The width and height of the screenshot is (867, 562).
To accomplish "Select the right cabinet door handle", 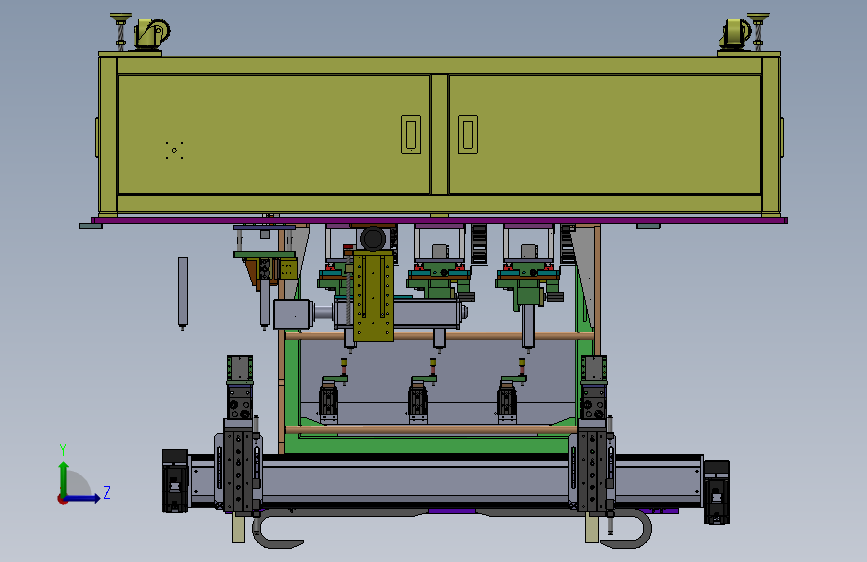I will pyautogui.click(x=468, y=134).
